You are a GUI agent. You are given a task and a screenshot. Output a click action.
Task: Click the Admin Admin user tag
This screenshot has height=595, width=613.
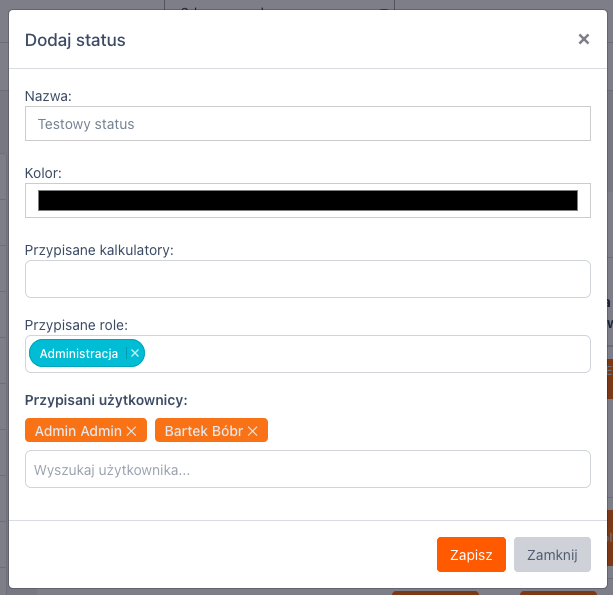tap(79, 431)
